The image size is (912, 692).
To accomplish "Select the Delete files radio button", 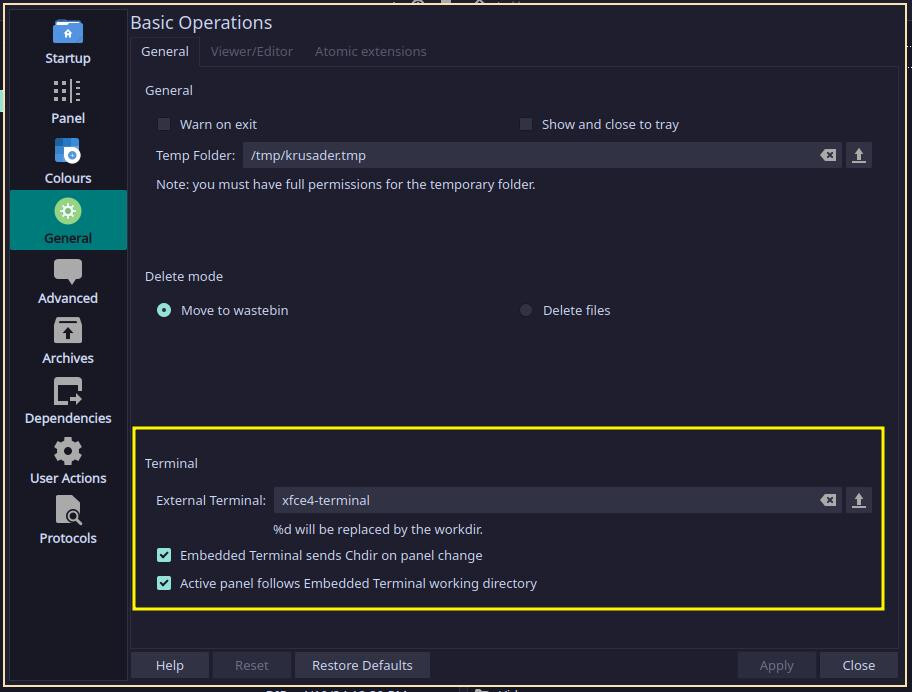I will coord(526,310).
